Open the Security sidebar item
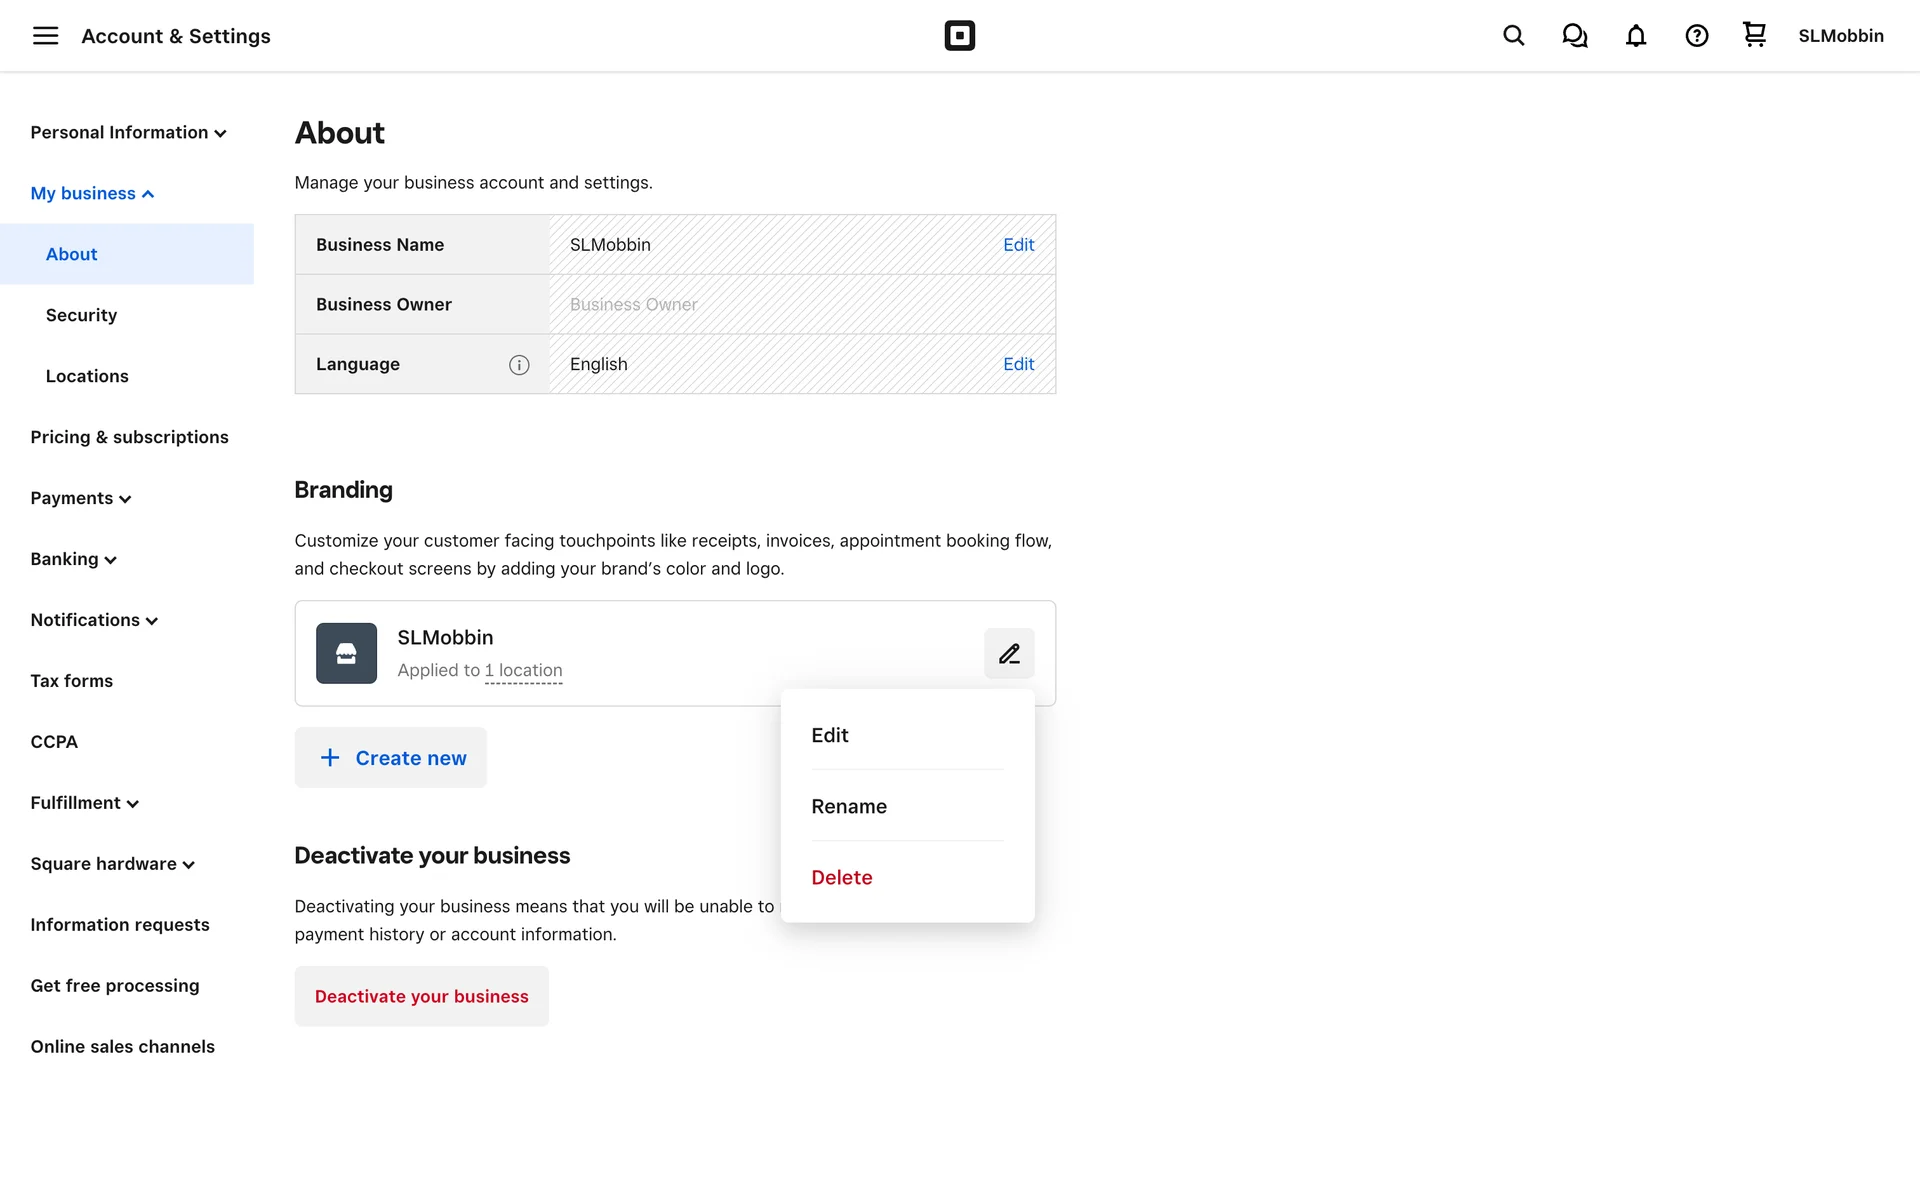The image size is (1920, 1200). pos(81,315)
